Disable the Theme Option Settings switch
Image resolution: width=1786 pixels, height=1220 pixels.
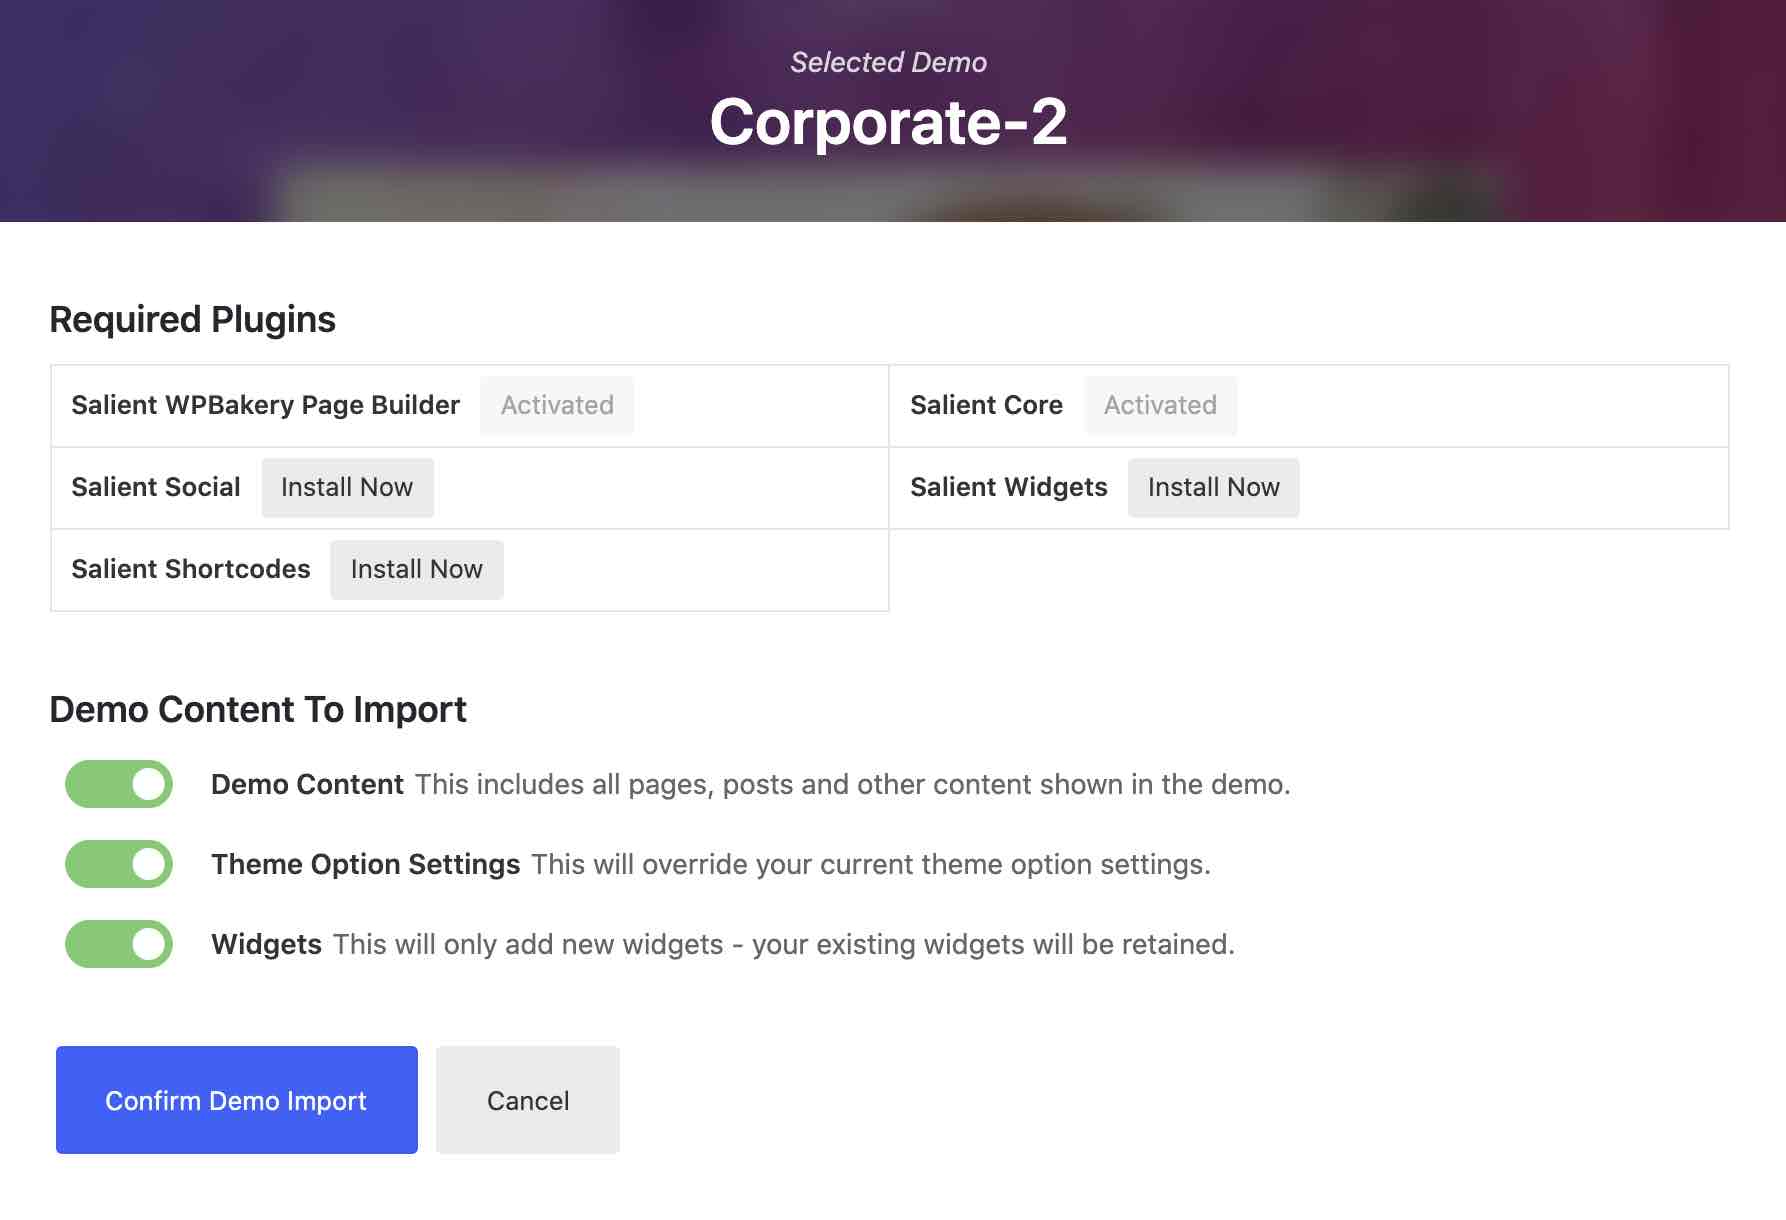click(x=119, y=864)
